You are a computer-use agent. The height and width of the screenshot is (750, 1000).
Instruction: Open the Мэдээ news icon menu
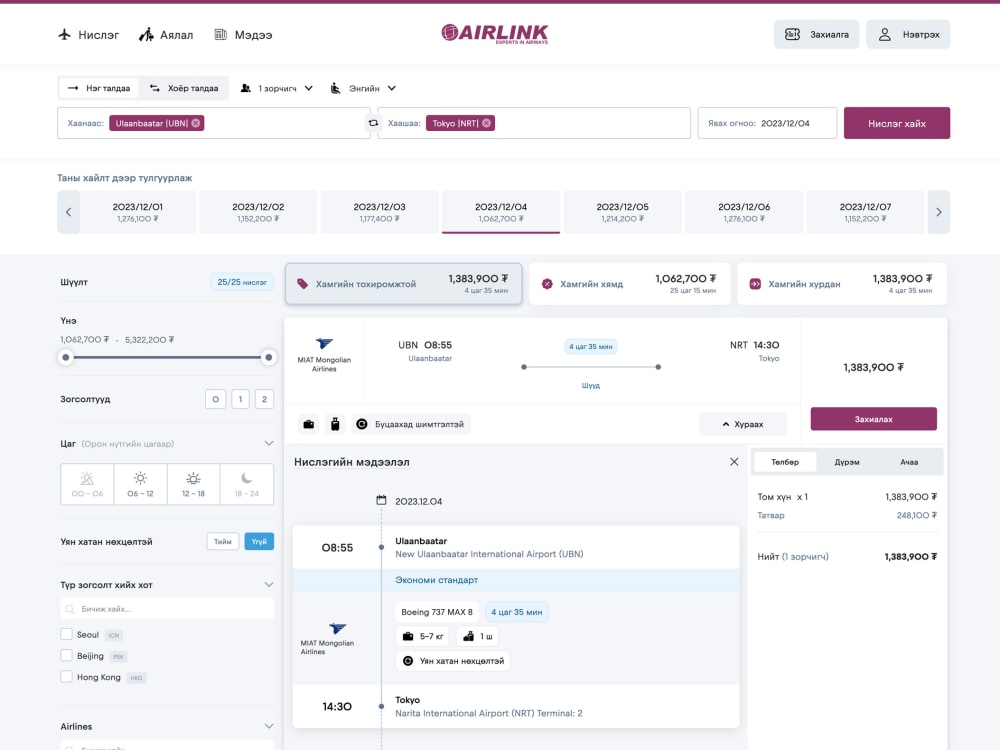click(x=243, y=34)
